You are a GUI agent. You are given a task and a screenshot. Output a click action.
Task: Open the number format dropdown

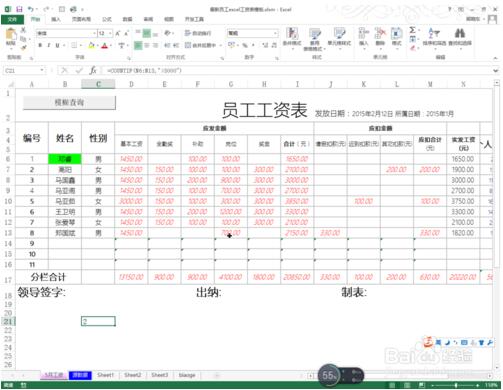(275, 33)
